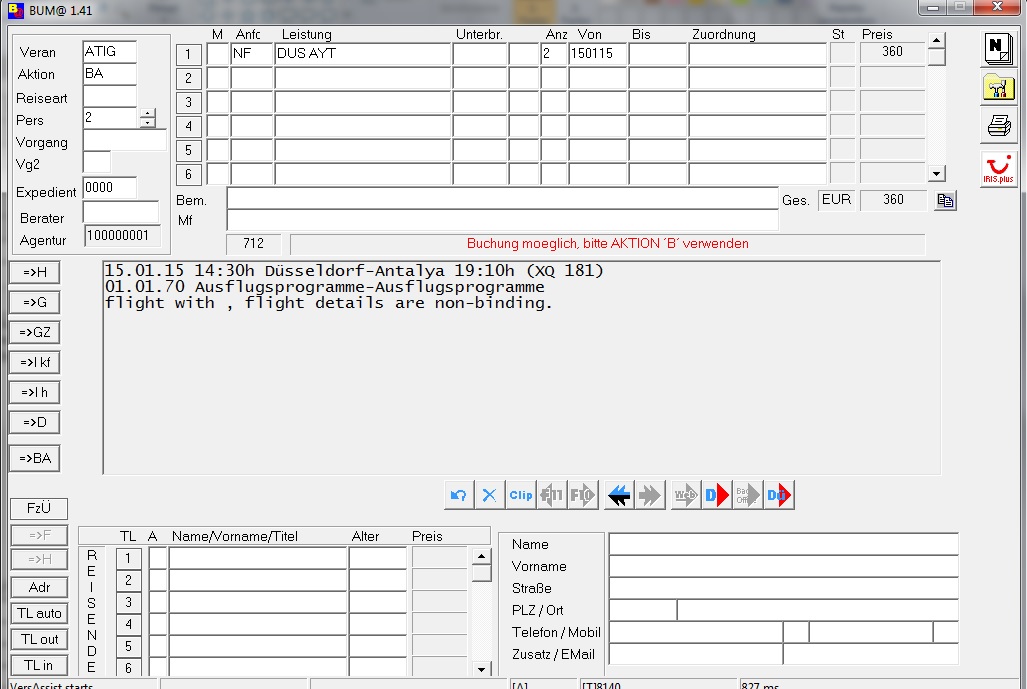Open the yellow folder tools icon
Screen dimensions: 1027x689
[998, 88]
